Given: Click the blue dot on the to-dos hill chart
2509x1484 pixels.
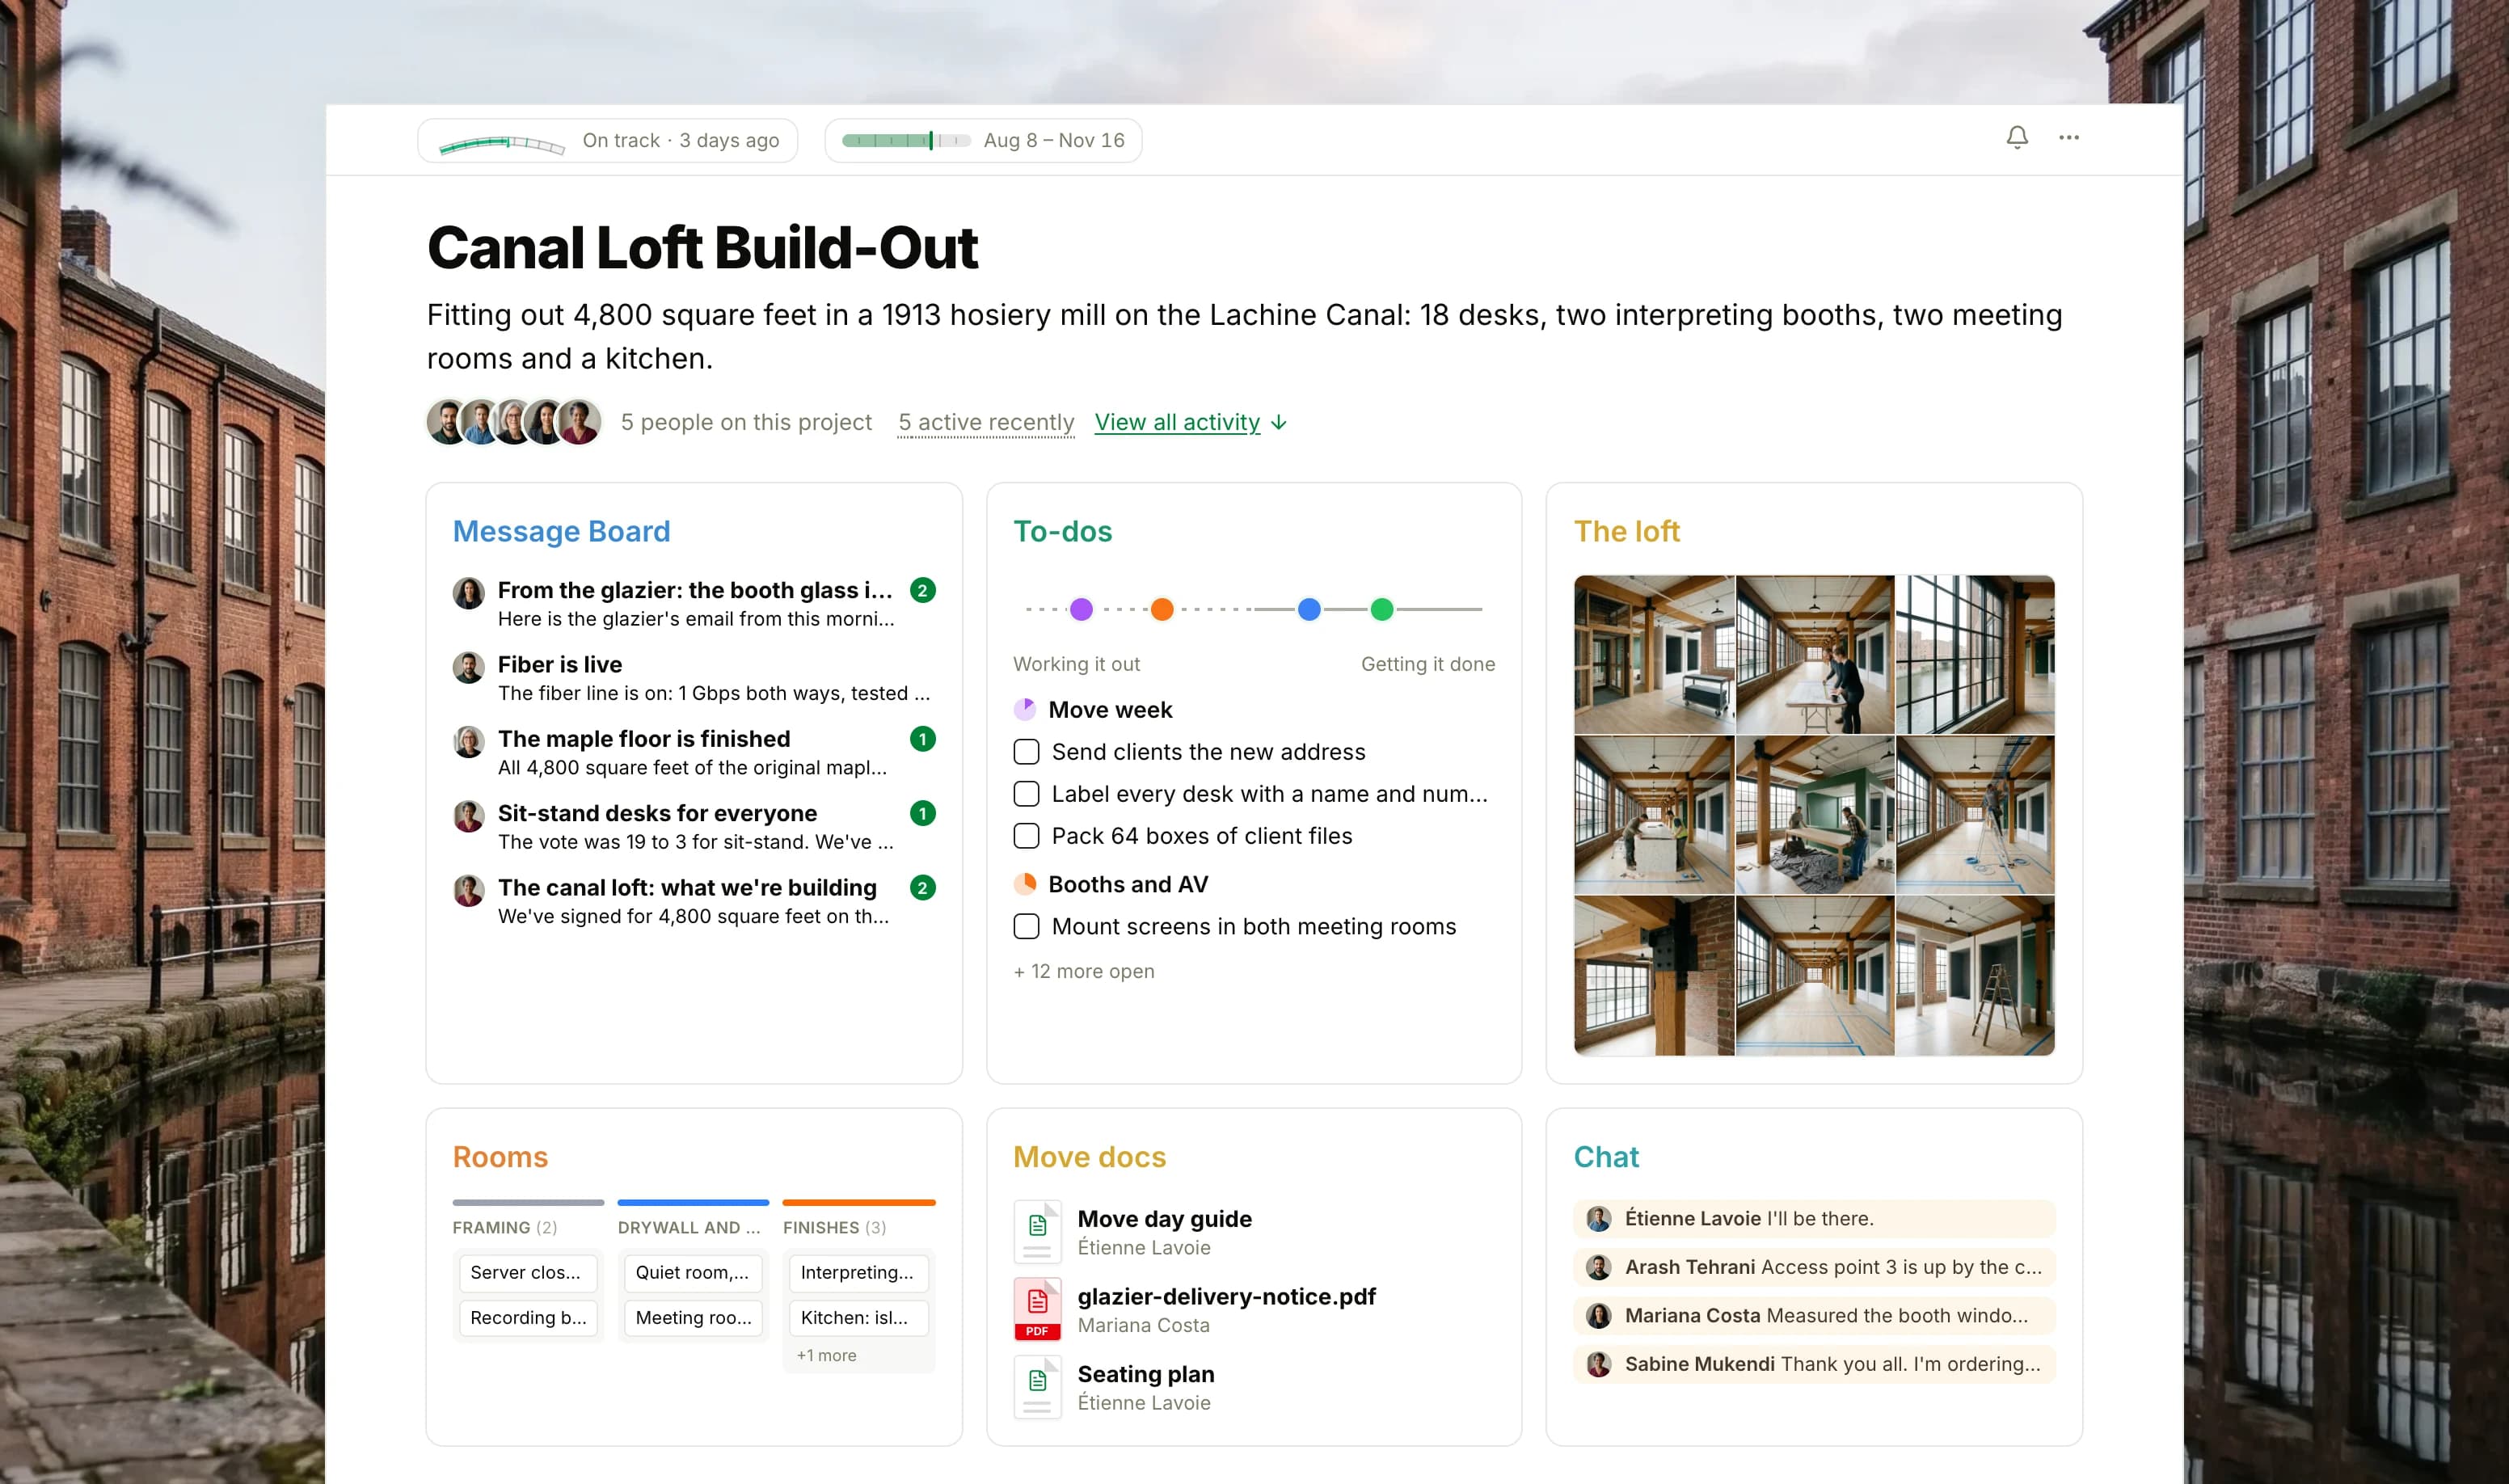Looking at the screenshot, I should point(1309,609).
